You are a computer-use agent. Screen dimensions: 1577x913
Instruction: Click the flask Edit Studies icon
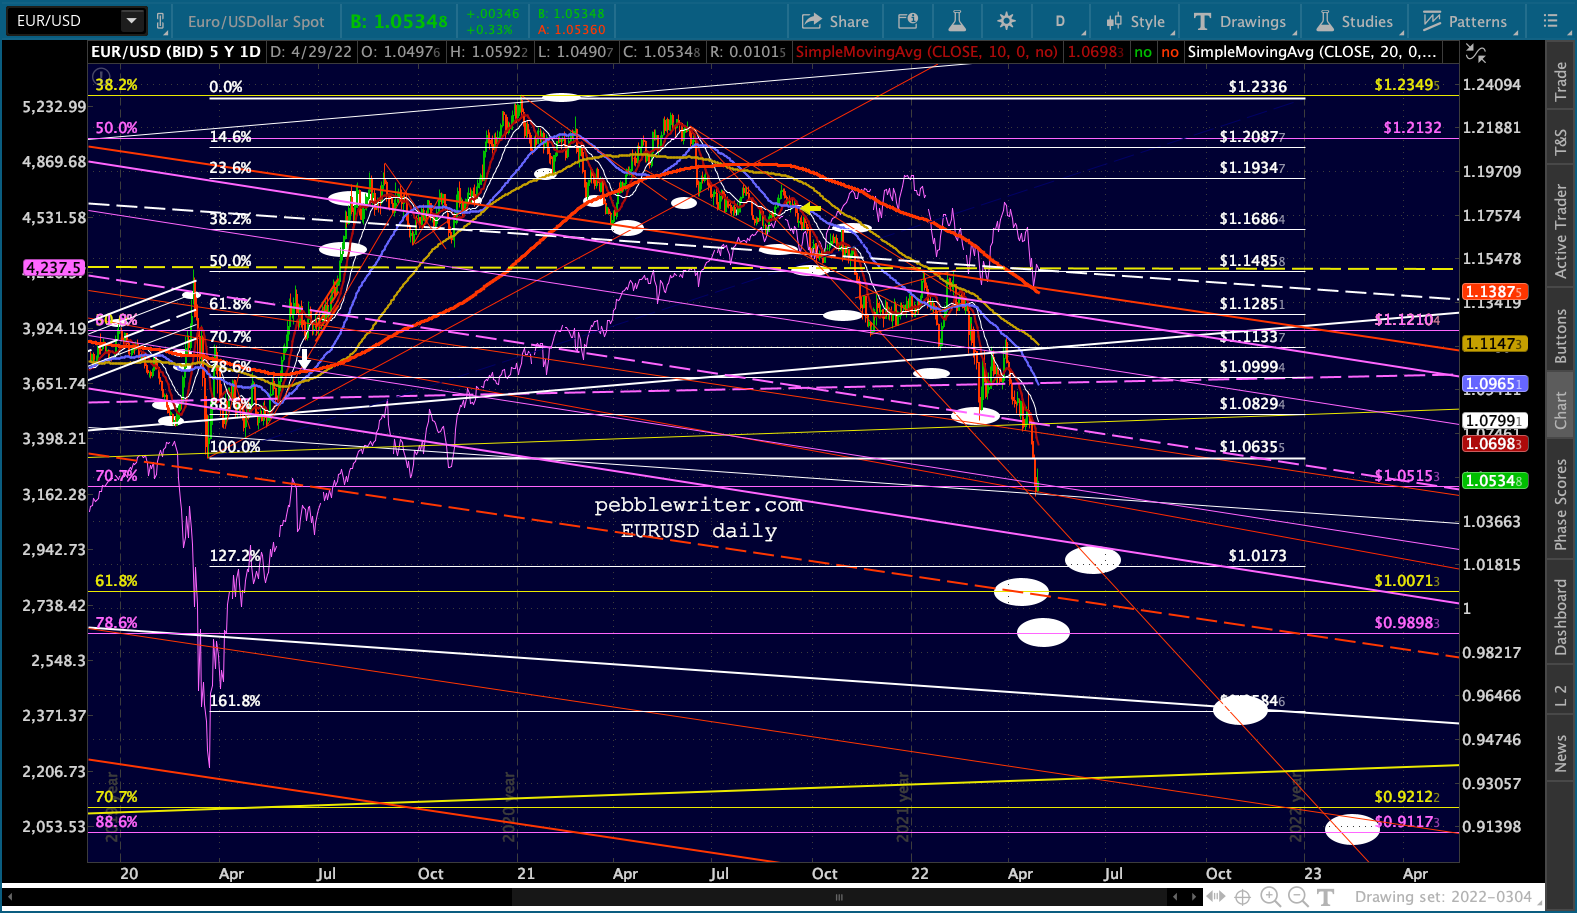point(957,21)
